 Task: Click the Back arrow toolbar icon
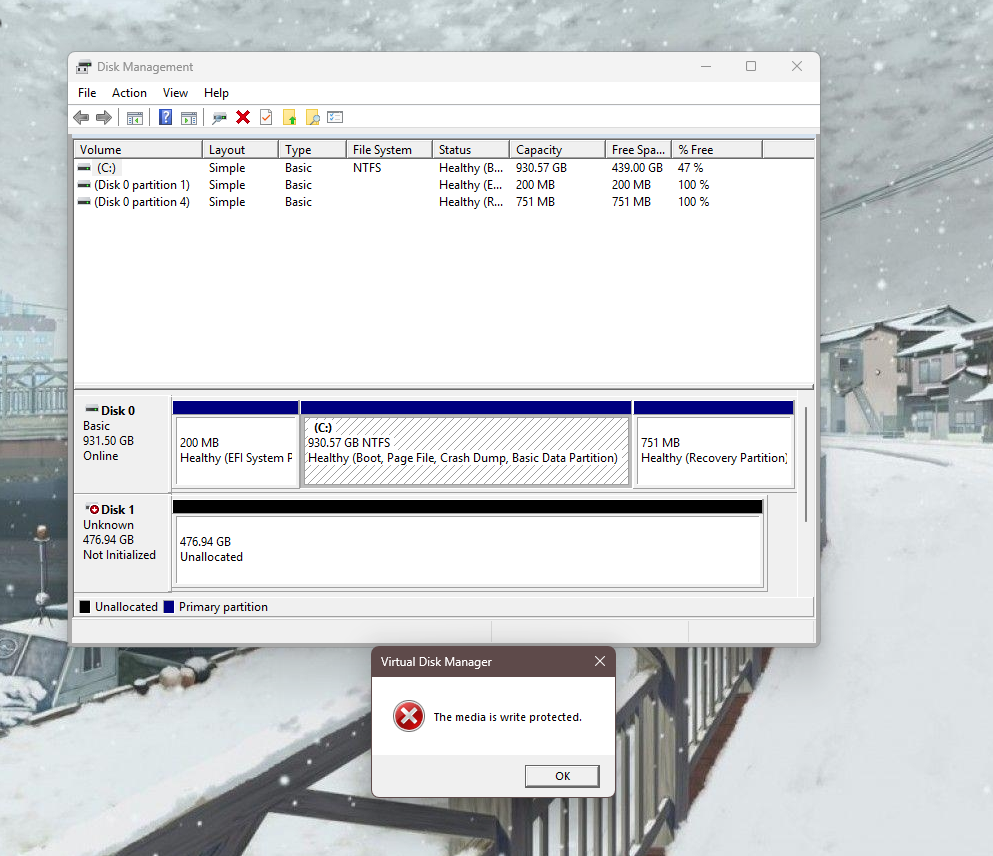(x=81, y=118)
